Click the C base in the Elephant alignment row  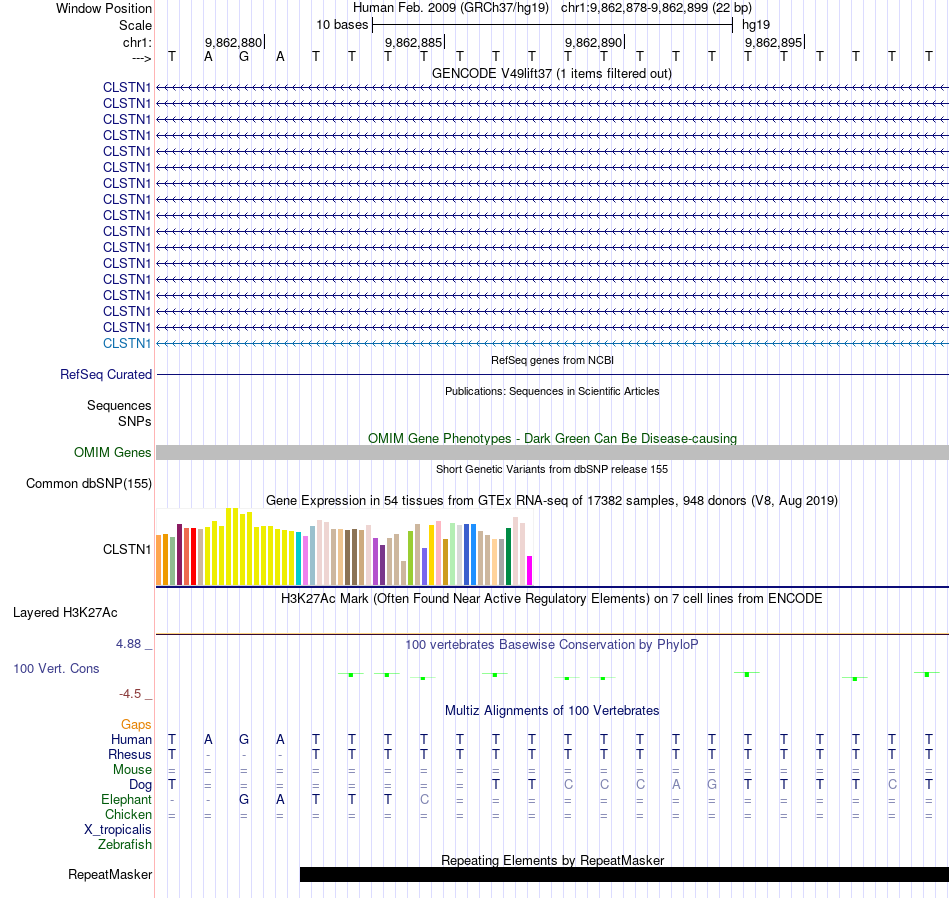pos(424,800)
